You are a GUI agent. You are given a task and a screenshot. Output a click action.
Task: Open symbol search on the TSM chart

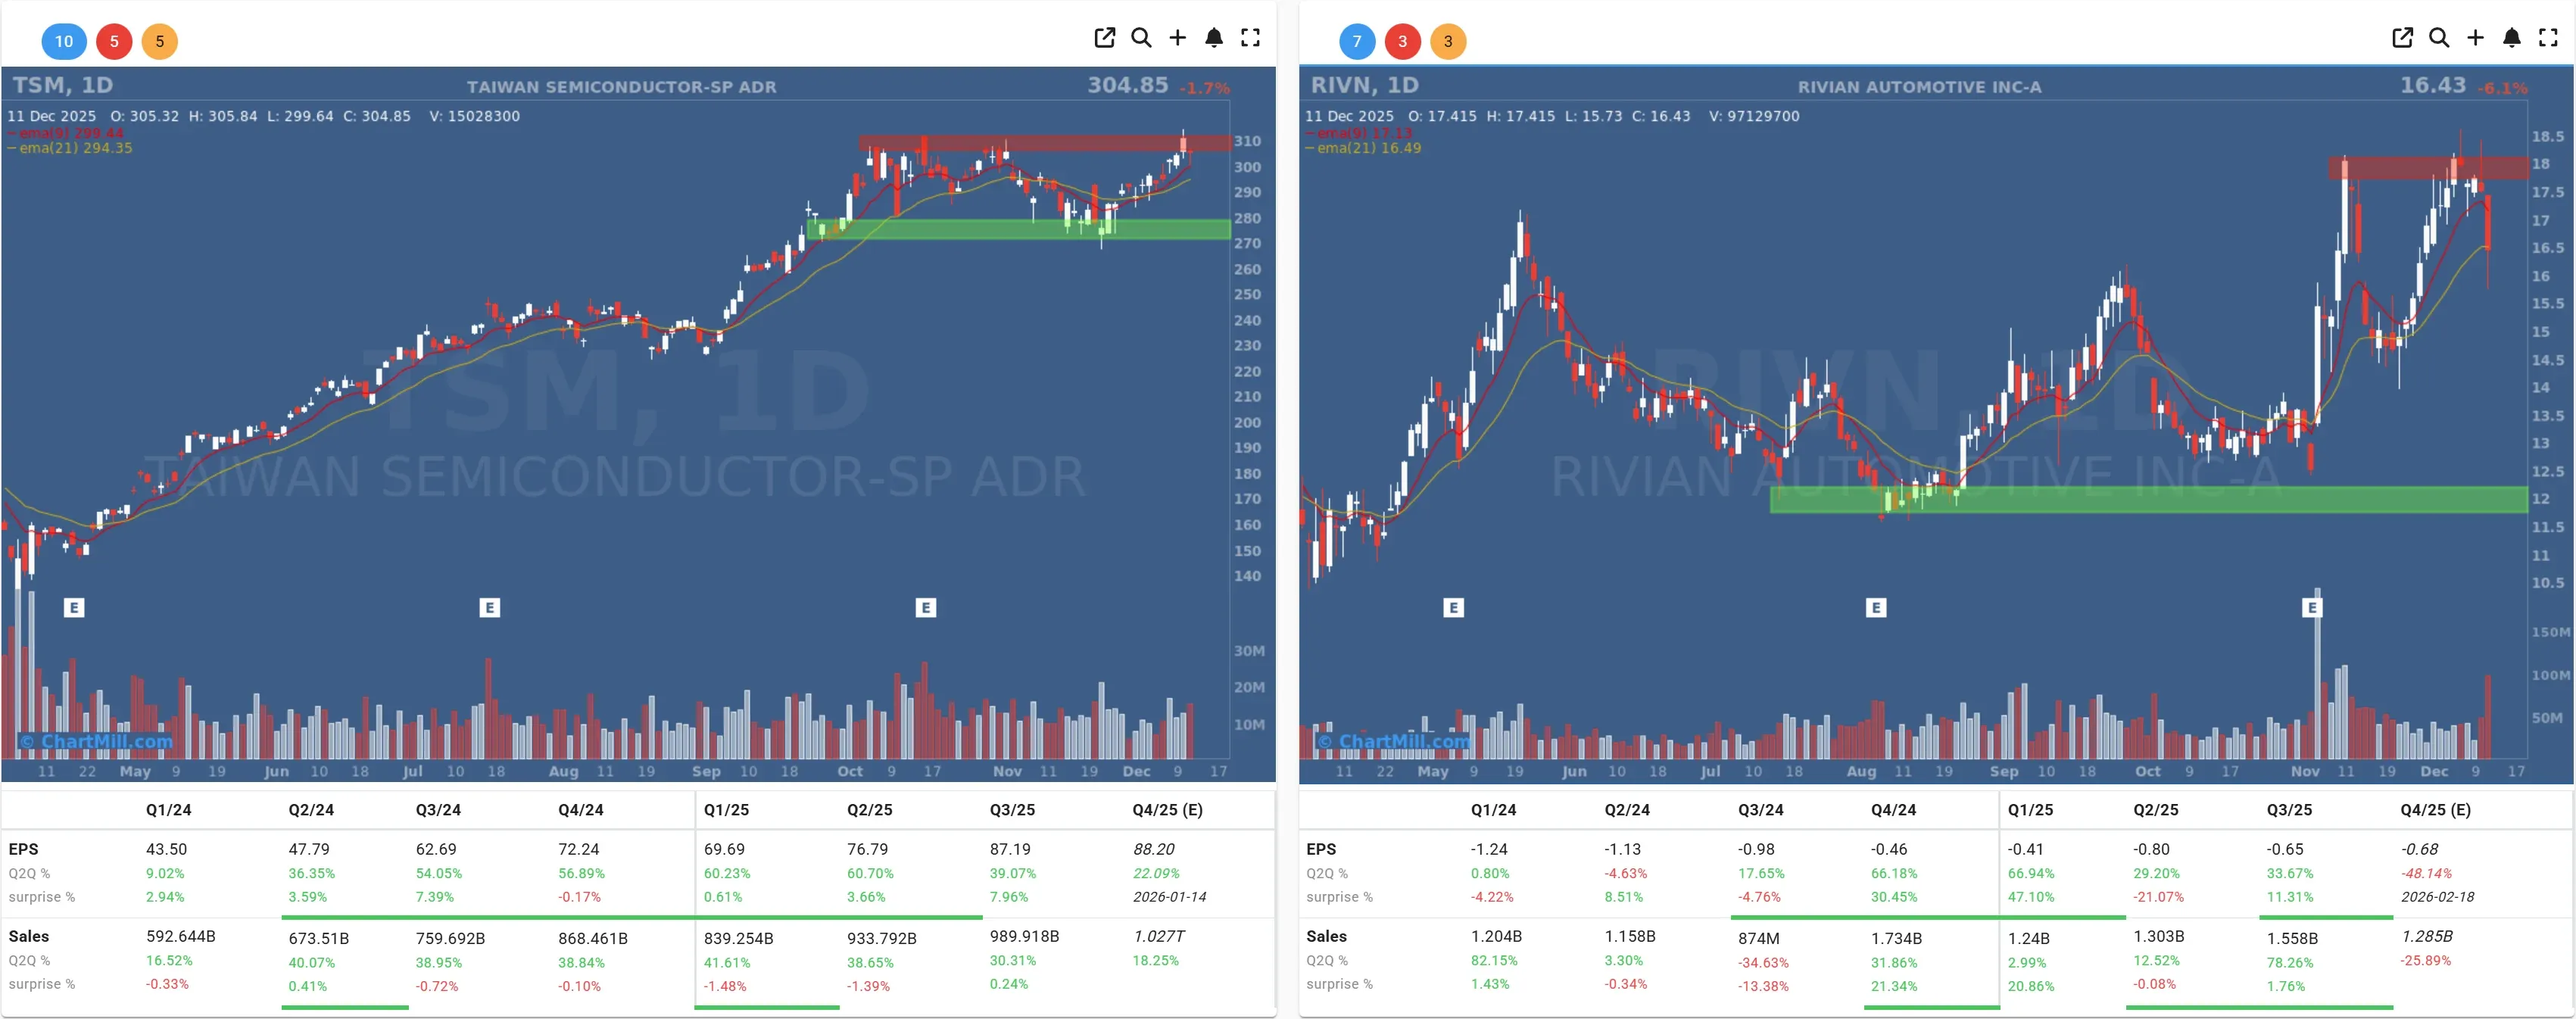pyautogui.click(x=1141, y=38)
